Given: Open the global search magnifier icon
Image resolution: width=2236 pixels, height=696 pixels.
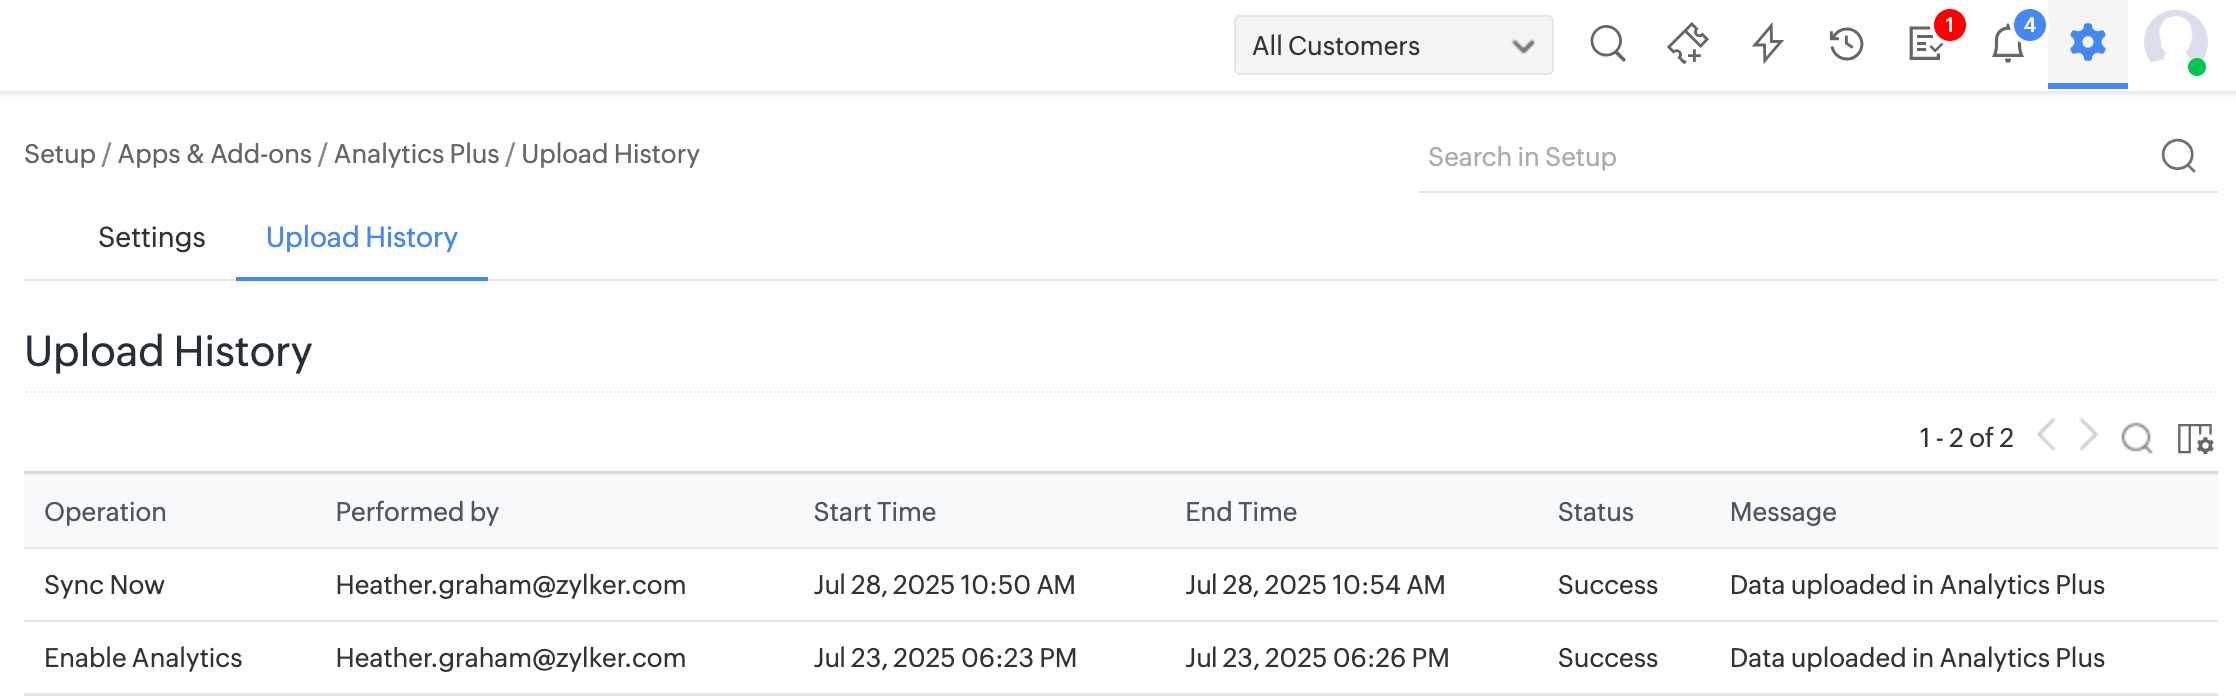Looking at the screenshot, I should pyautogui.click(x=1607, y=44).
